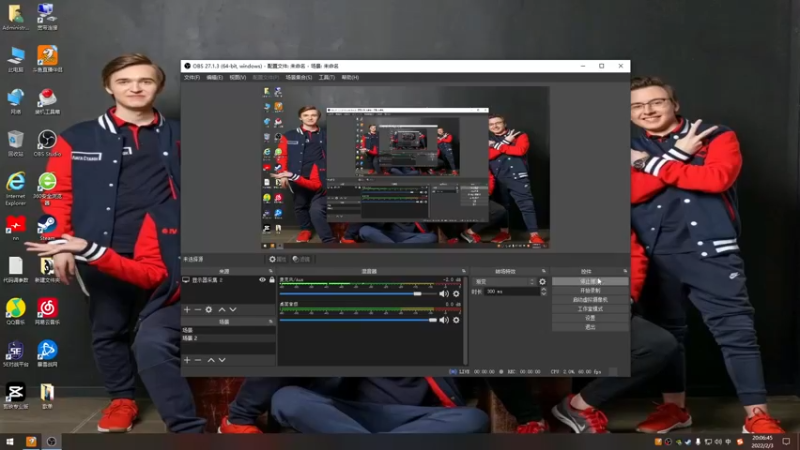Click Exit (退出) in Controls panel

[x=590, y=327]
